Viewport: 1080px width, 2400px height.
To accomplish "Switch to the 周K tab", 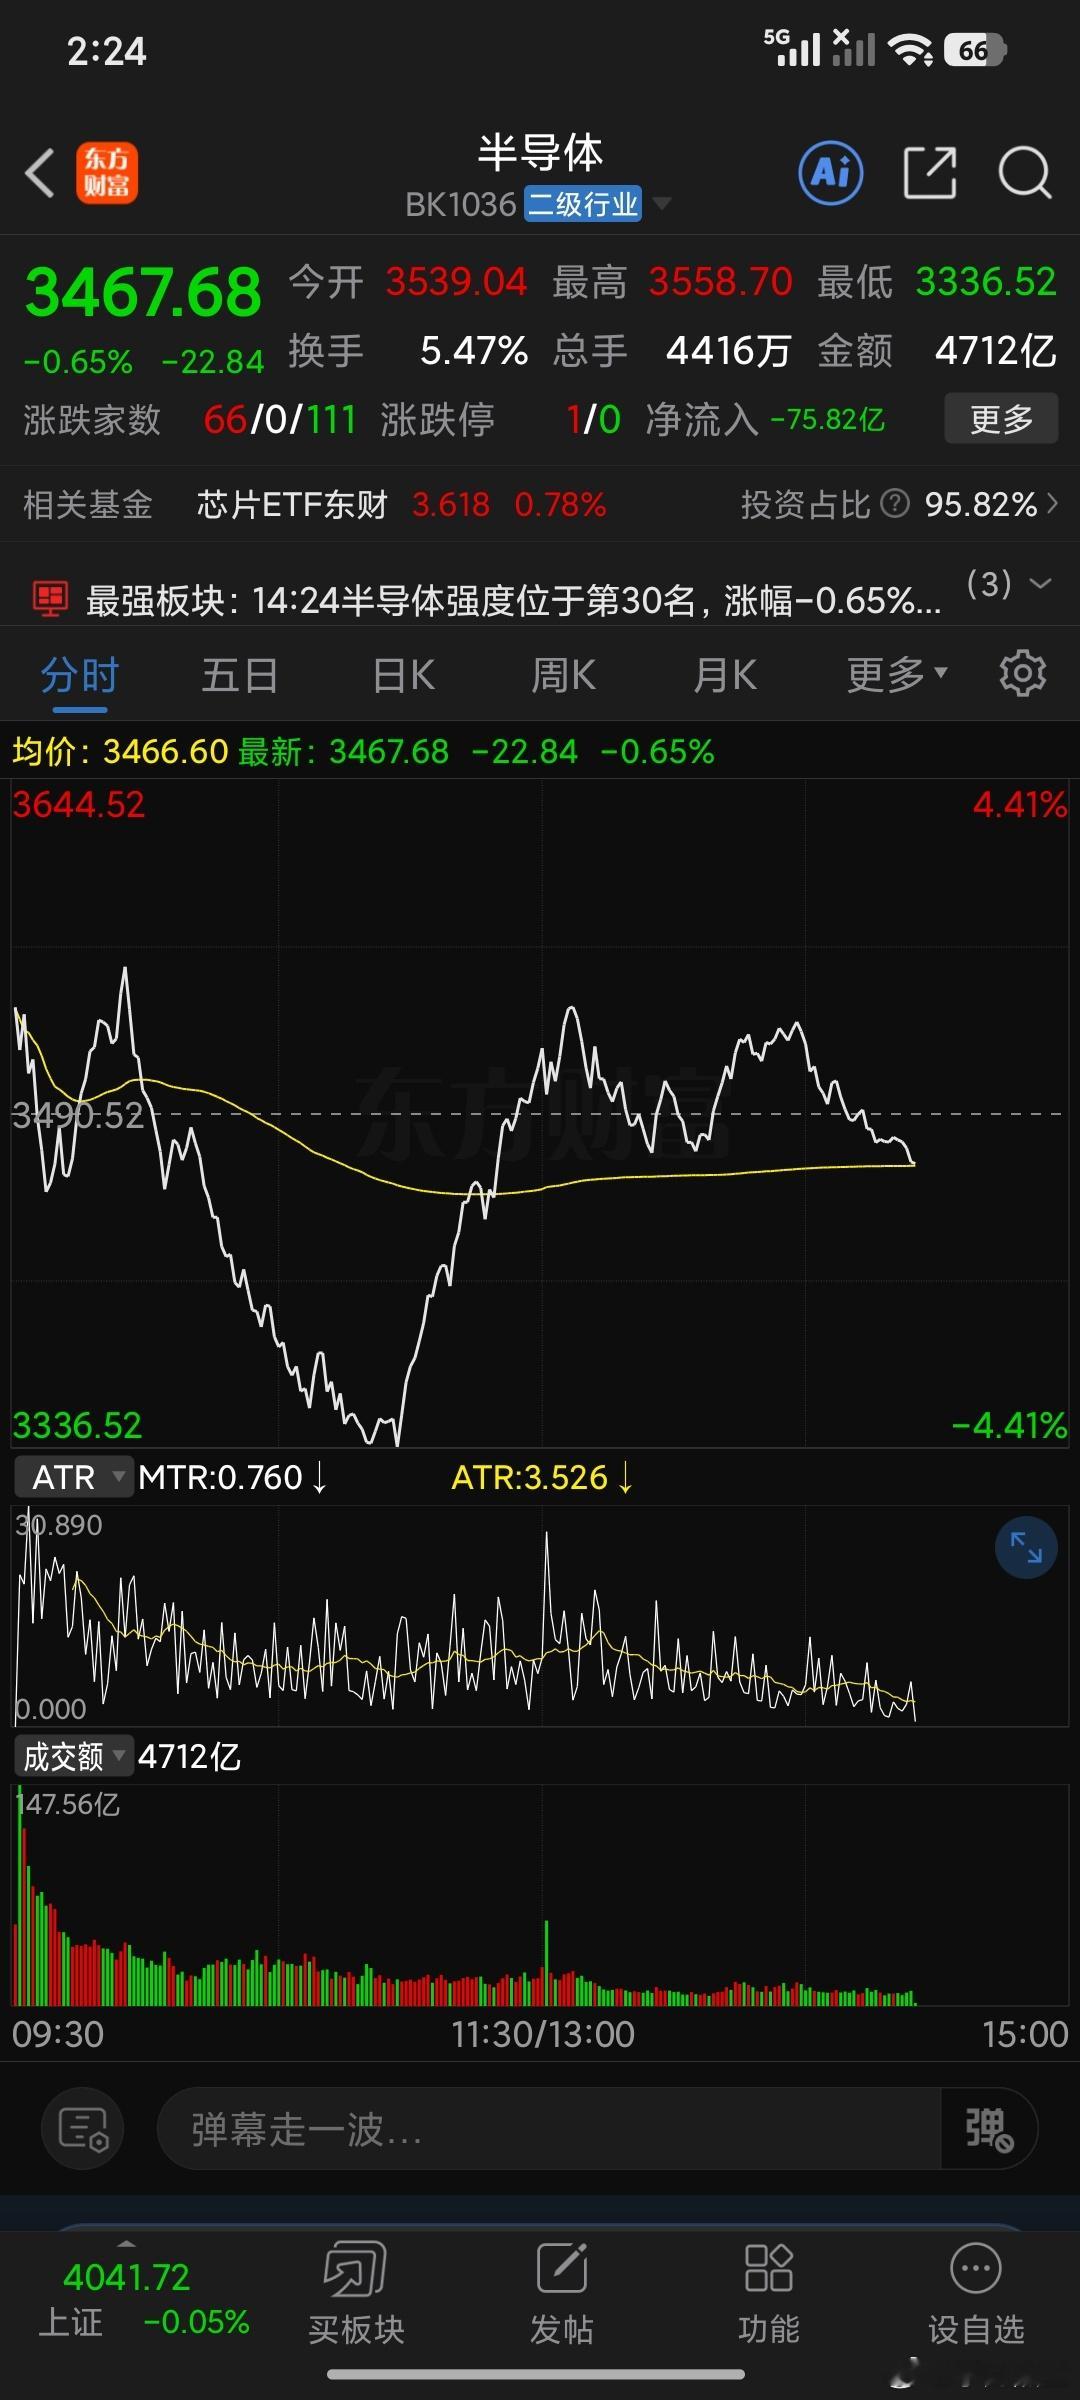I will point(563,675).
